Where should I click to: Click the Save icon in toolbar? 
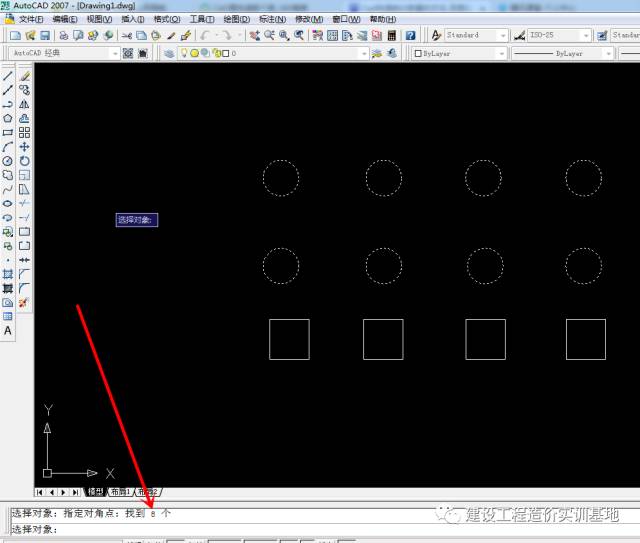46,36
